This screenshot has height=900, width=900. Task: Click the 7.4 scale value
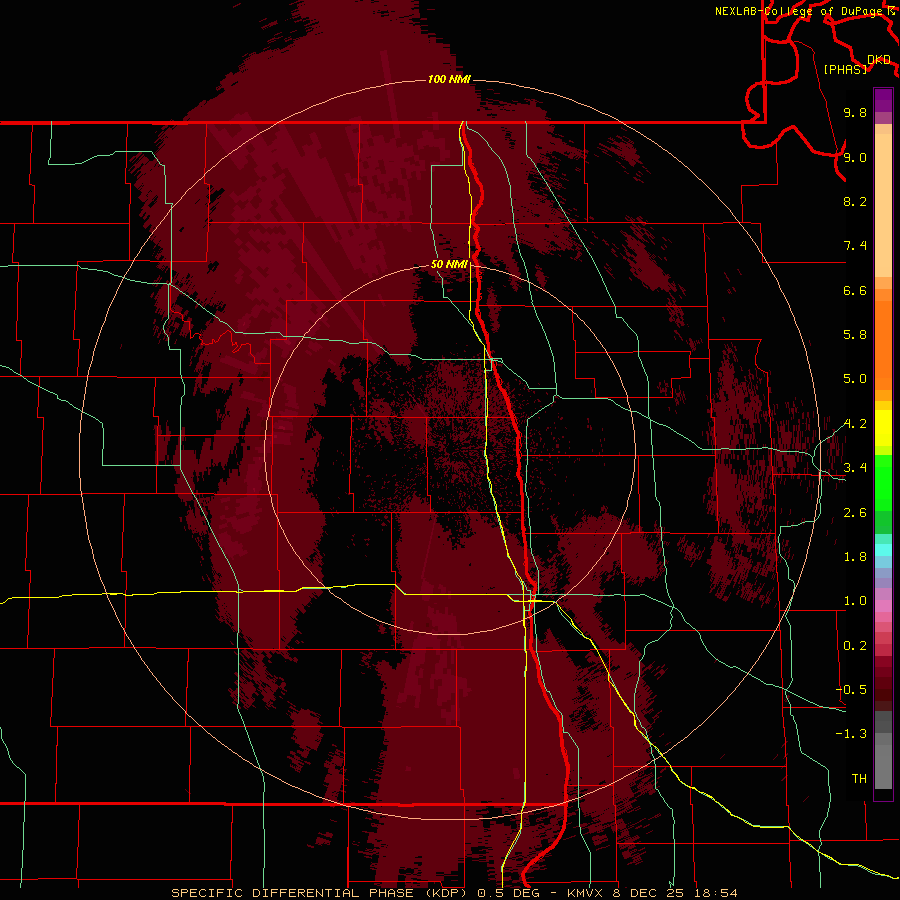[x=855, y=246]
